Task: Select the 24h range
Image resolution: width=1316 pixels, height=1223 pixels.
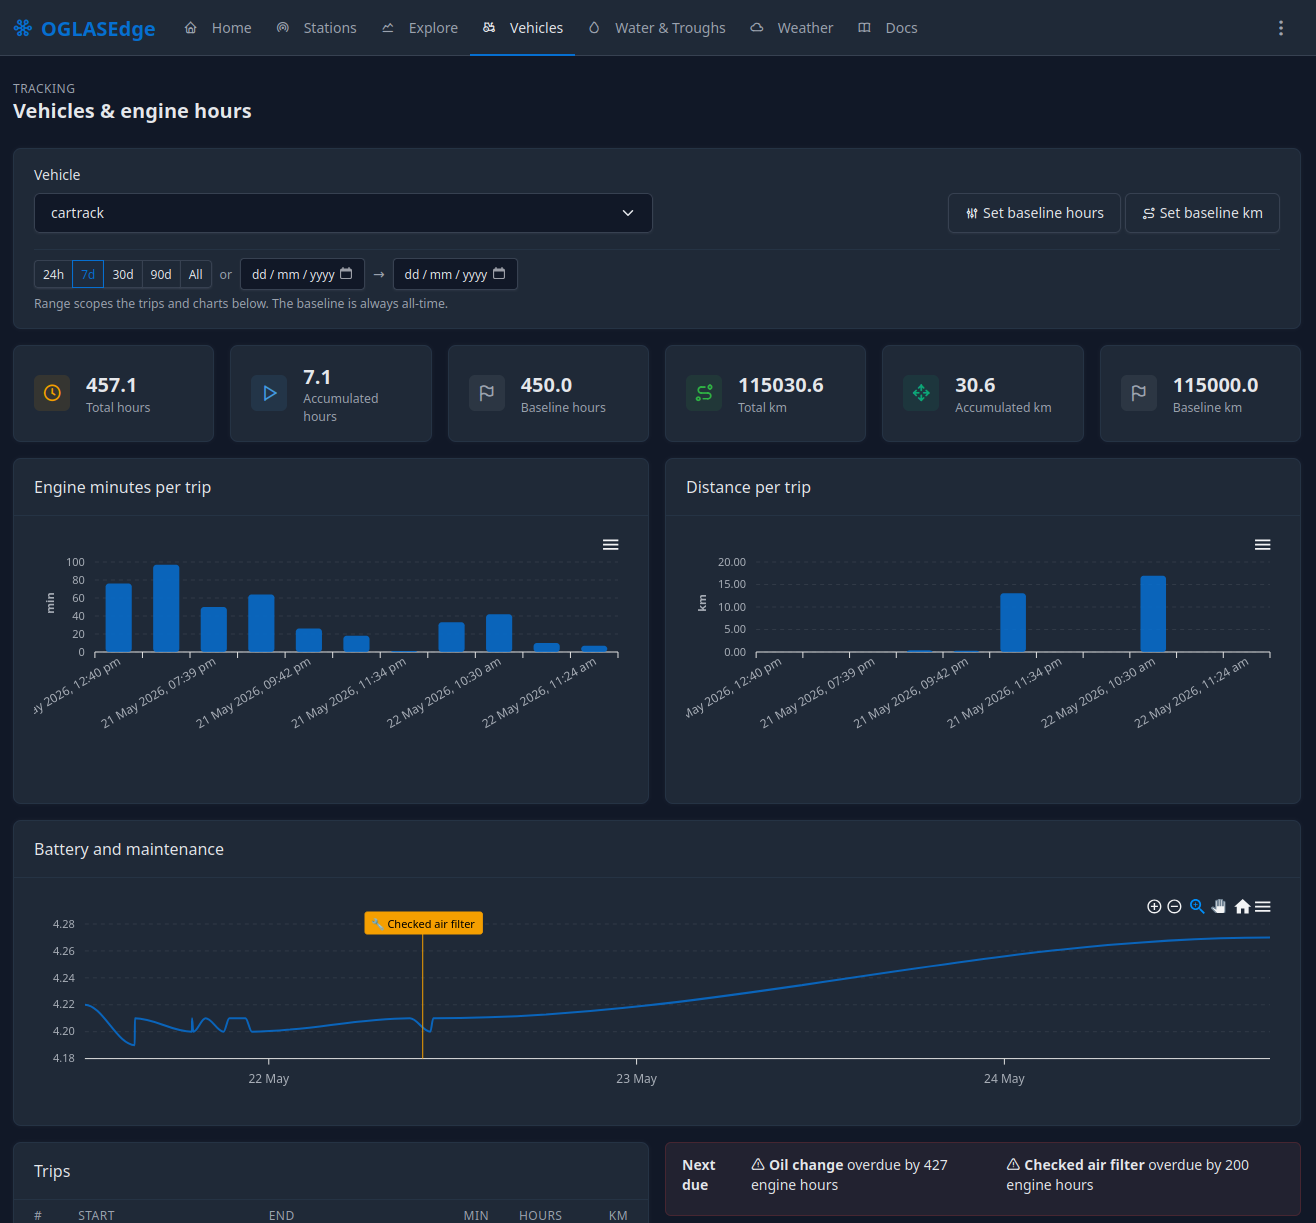Action: 53,274
